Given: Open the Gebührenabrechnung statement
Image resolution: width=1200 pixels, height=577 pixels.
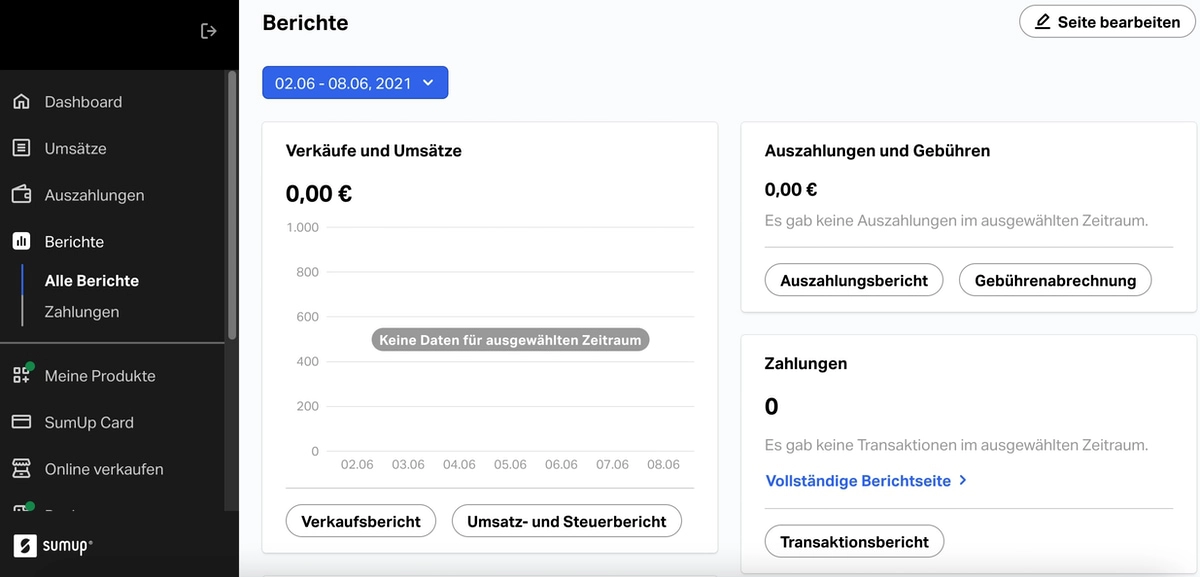Looking at the screenshot, I should 1055,281.
